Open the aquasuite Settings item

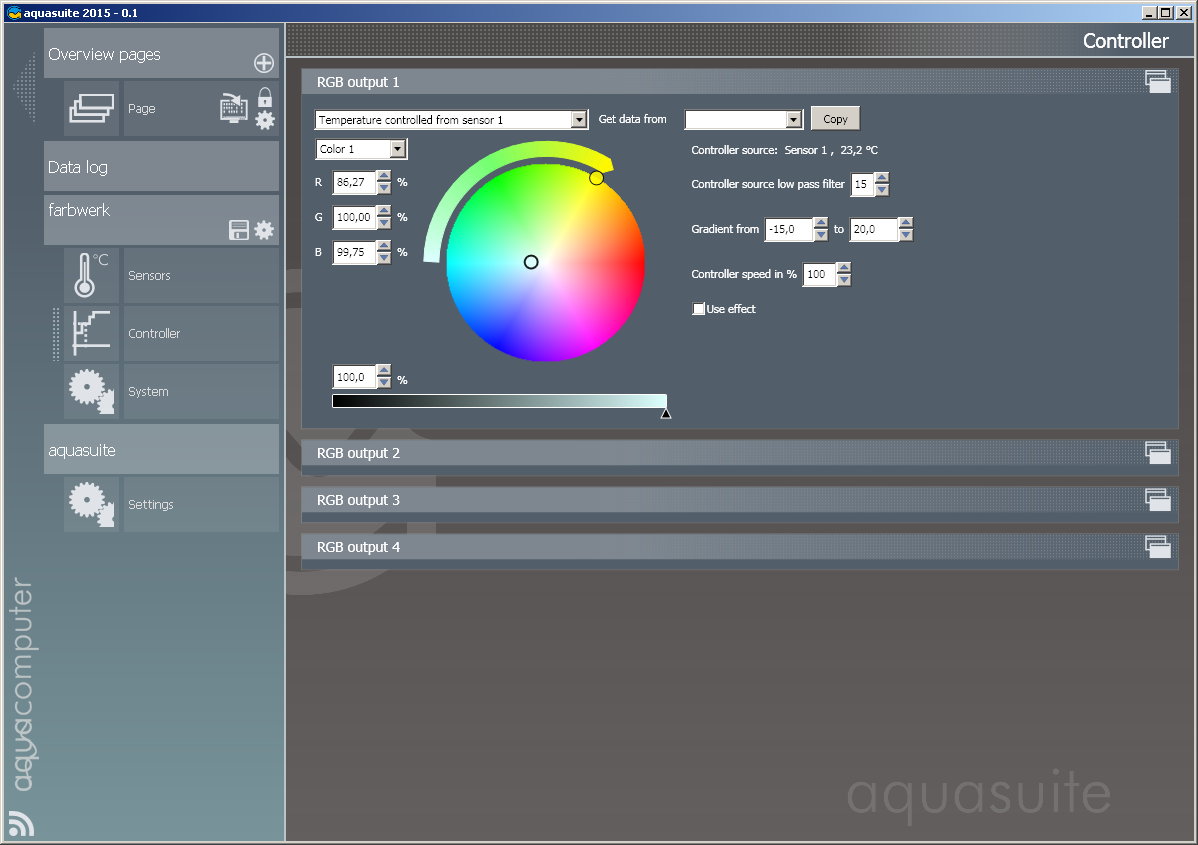(201, 504)
